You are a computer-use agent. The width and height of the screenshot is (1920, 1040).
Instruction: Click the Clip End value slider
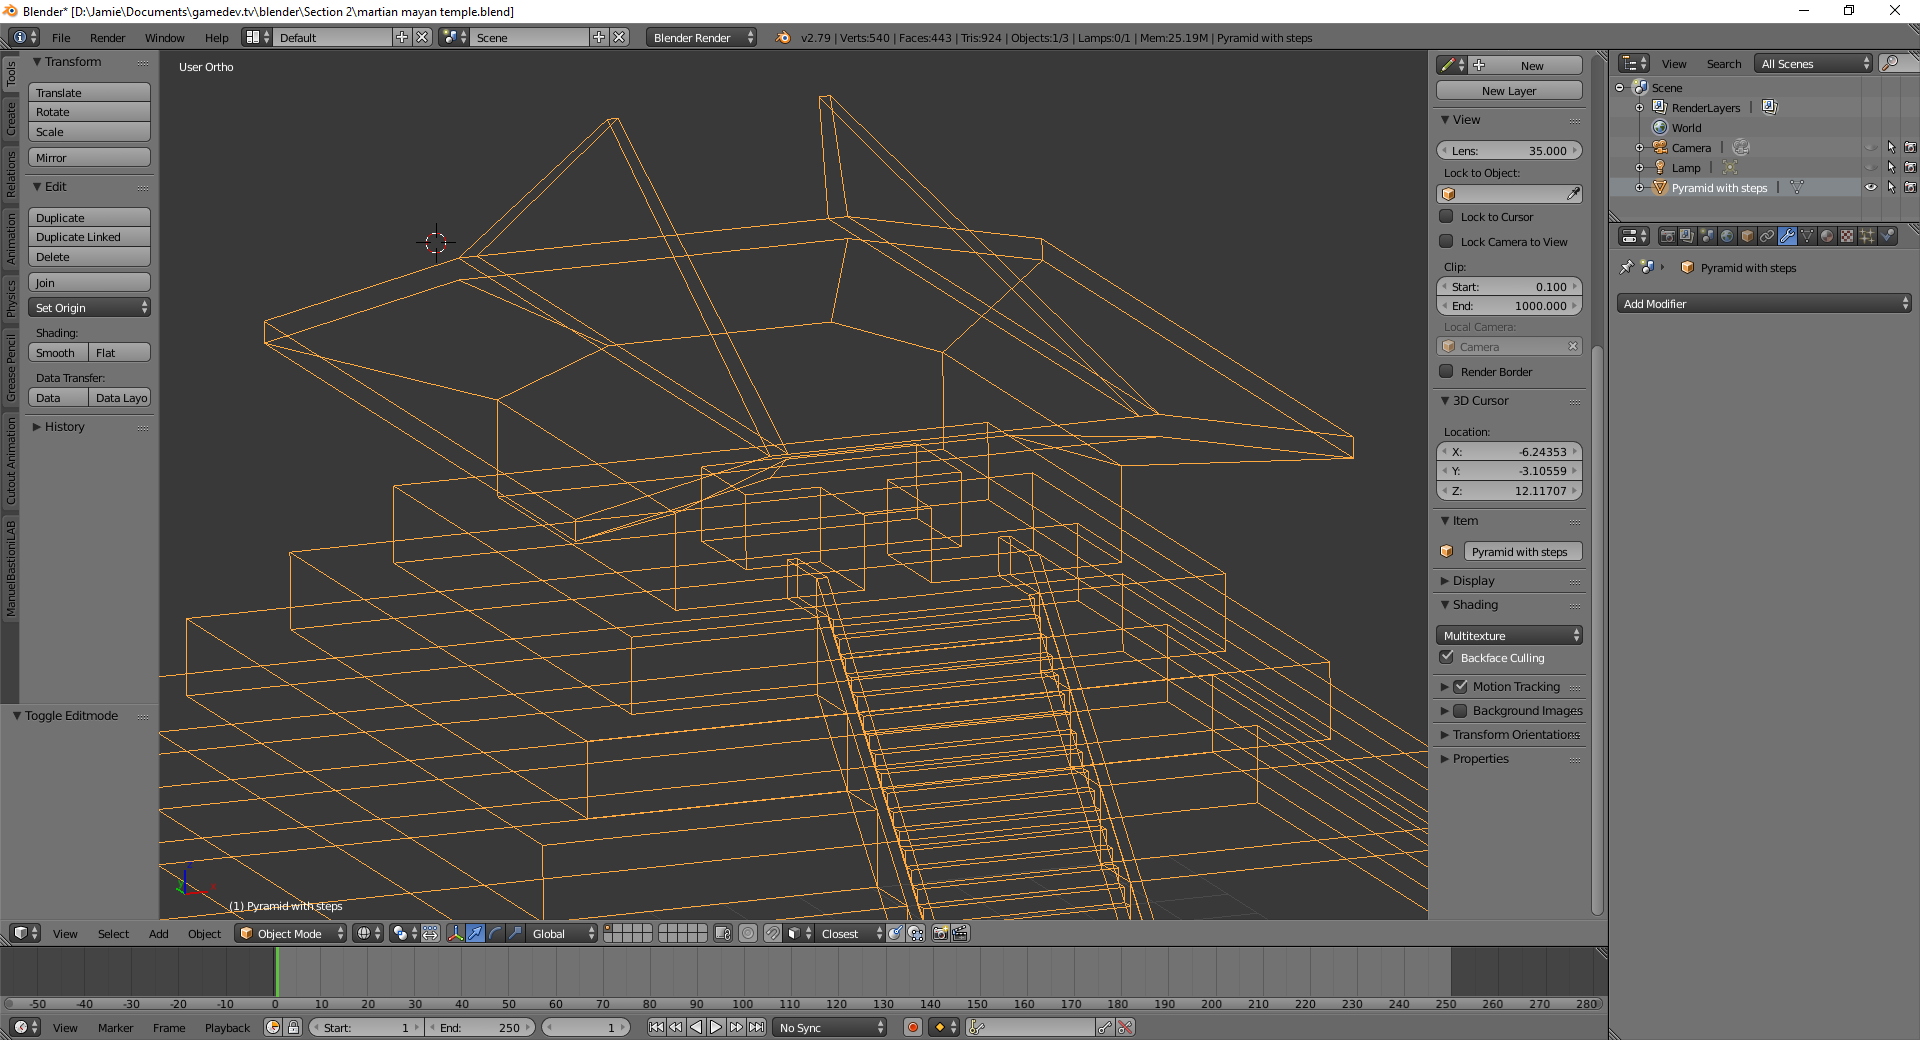tap(1509, 306)
